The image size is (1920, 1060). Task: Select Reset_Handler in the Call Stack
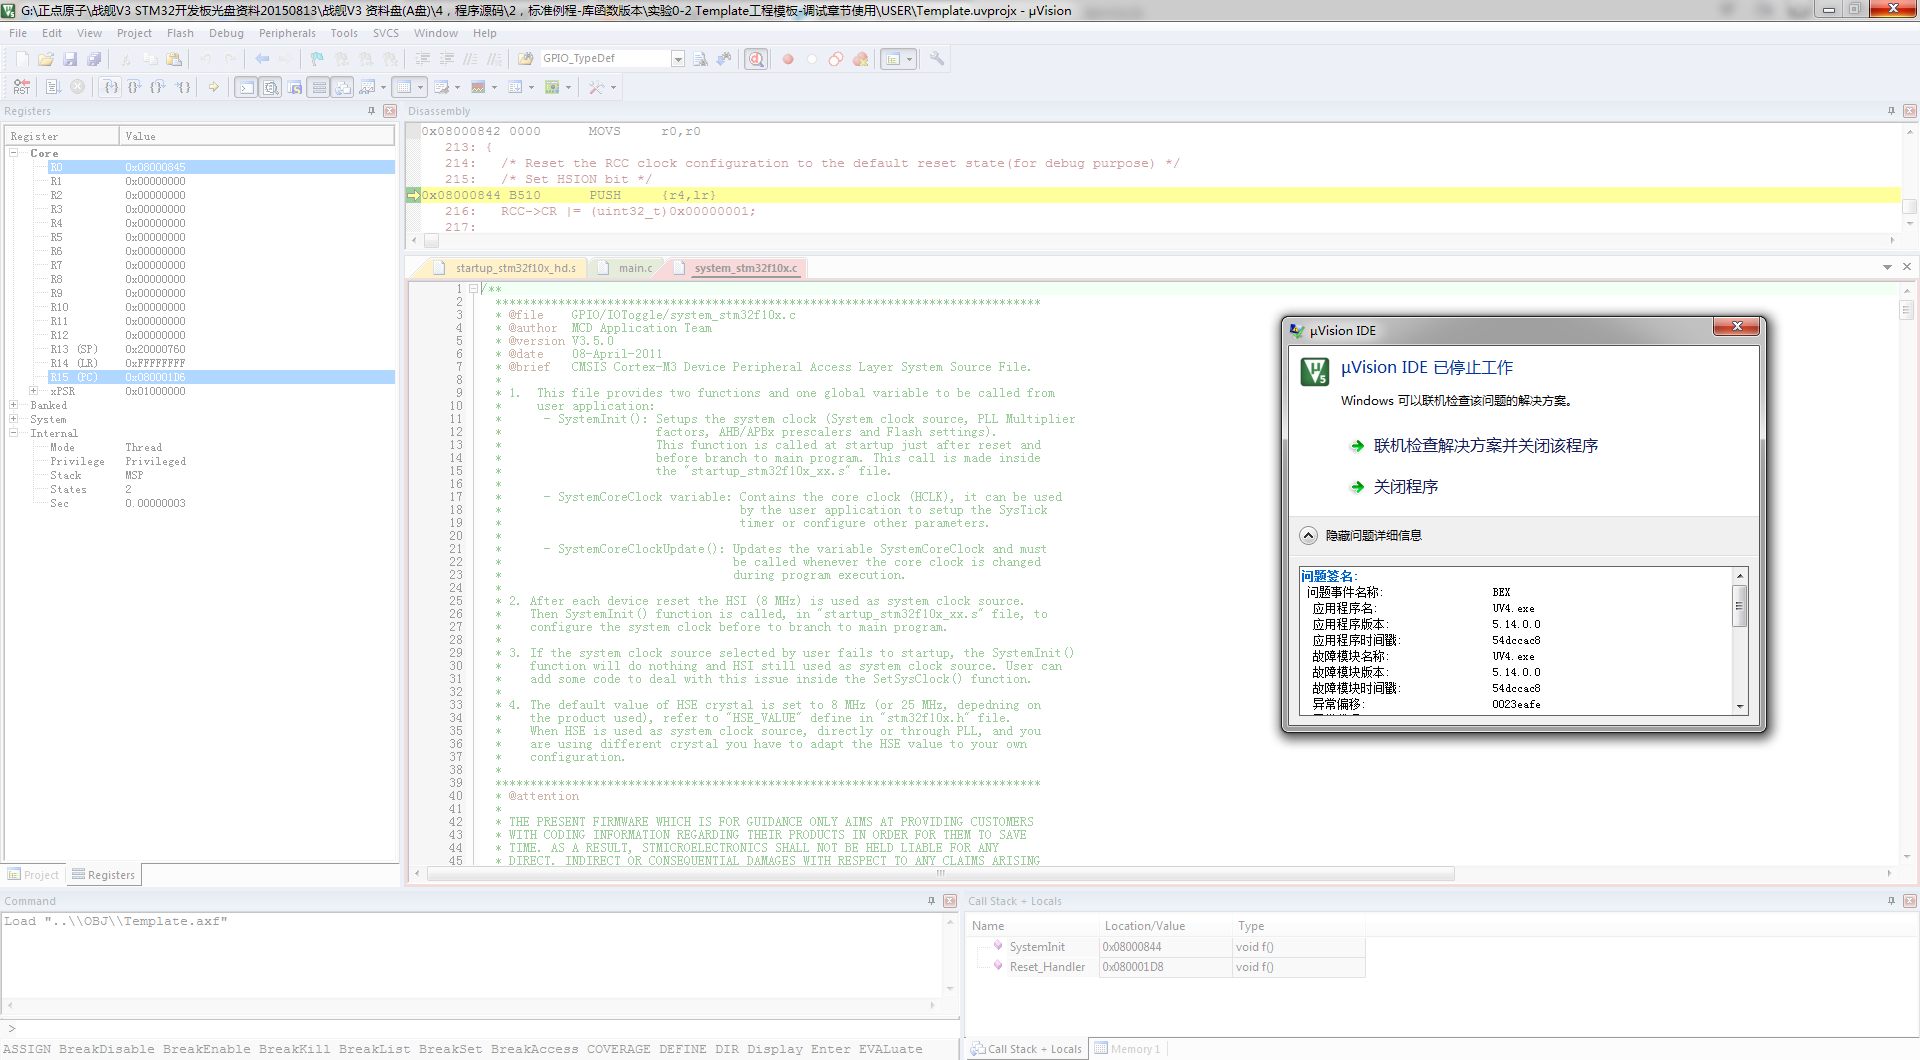pos(1047,967)
